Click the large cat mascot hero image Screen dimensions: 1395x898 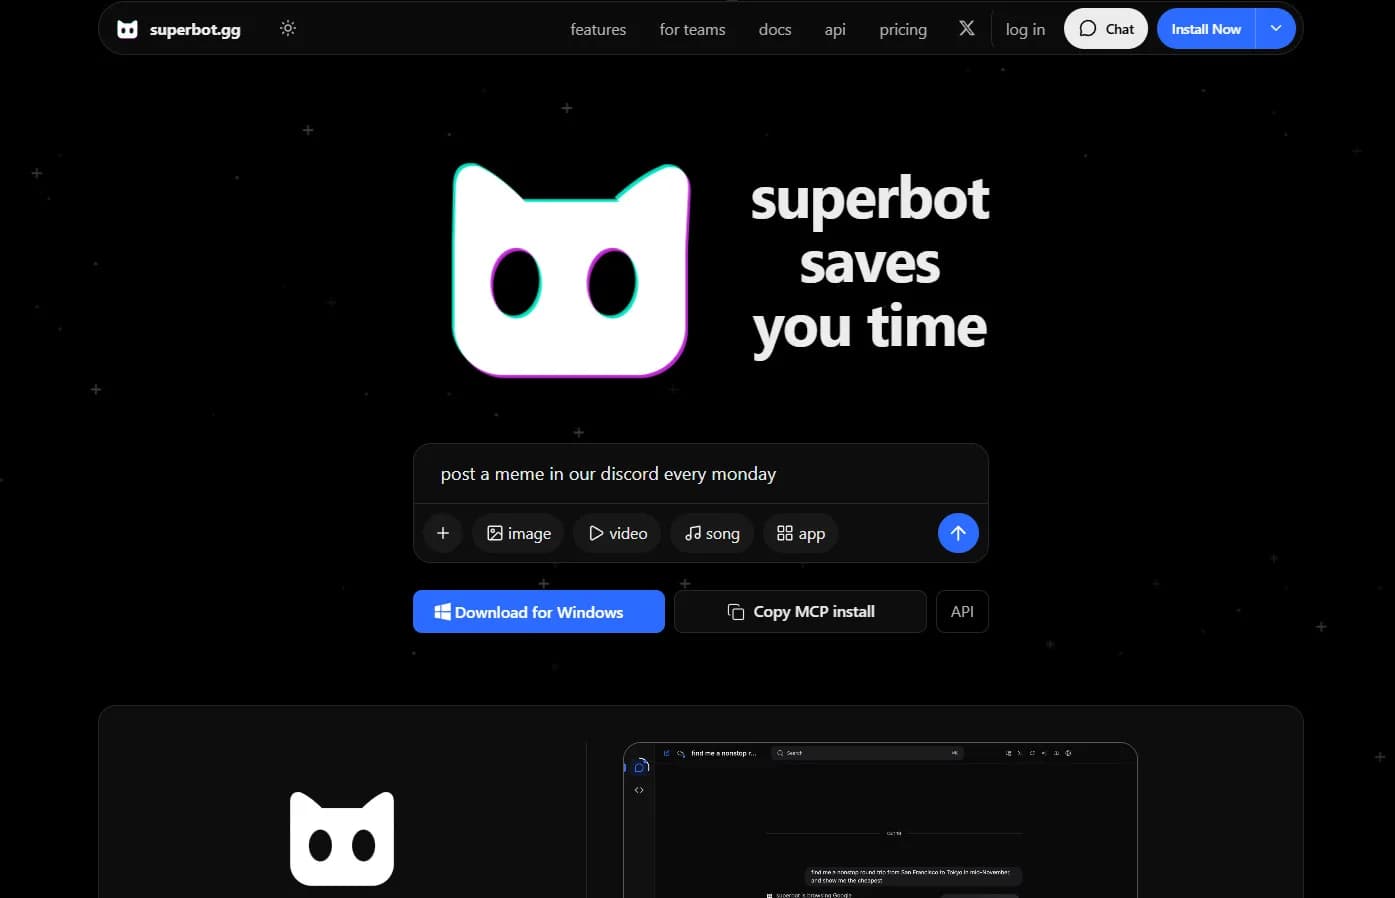[571, 270]
